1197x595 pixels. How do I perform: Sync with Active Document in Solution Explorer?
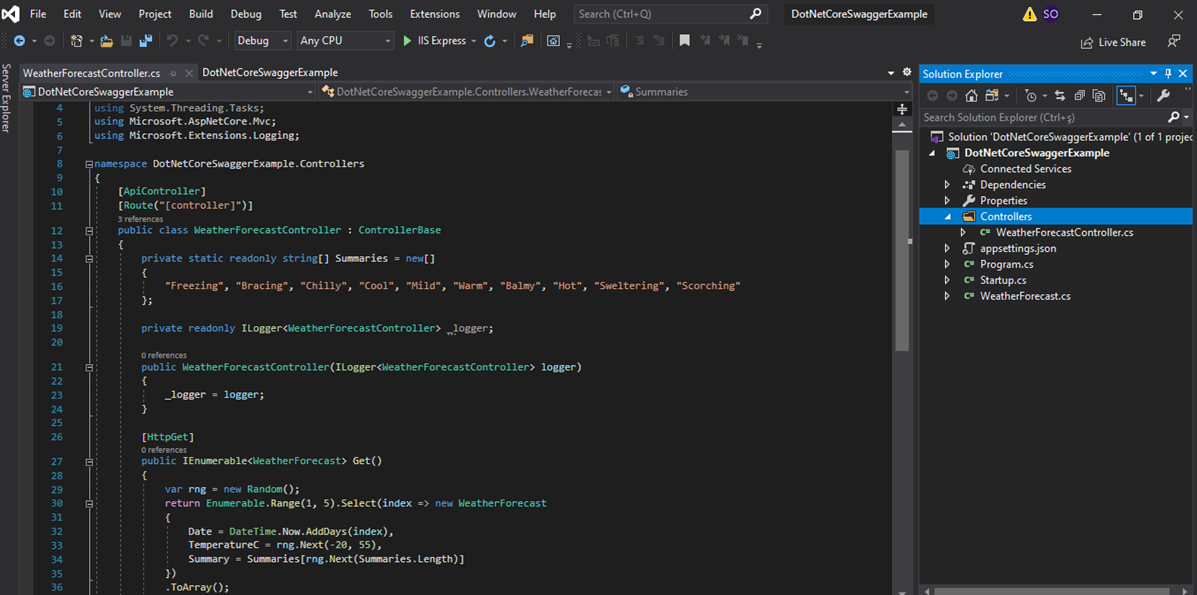pyautogui.click(x=1060, y=95)
